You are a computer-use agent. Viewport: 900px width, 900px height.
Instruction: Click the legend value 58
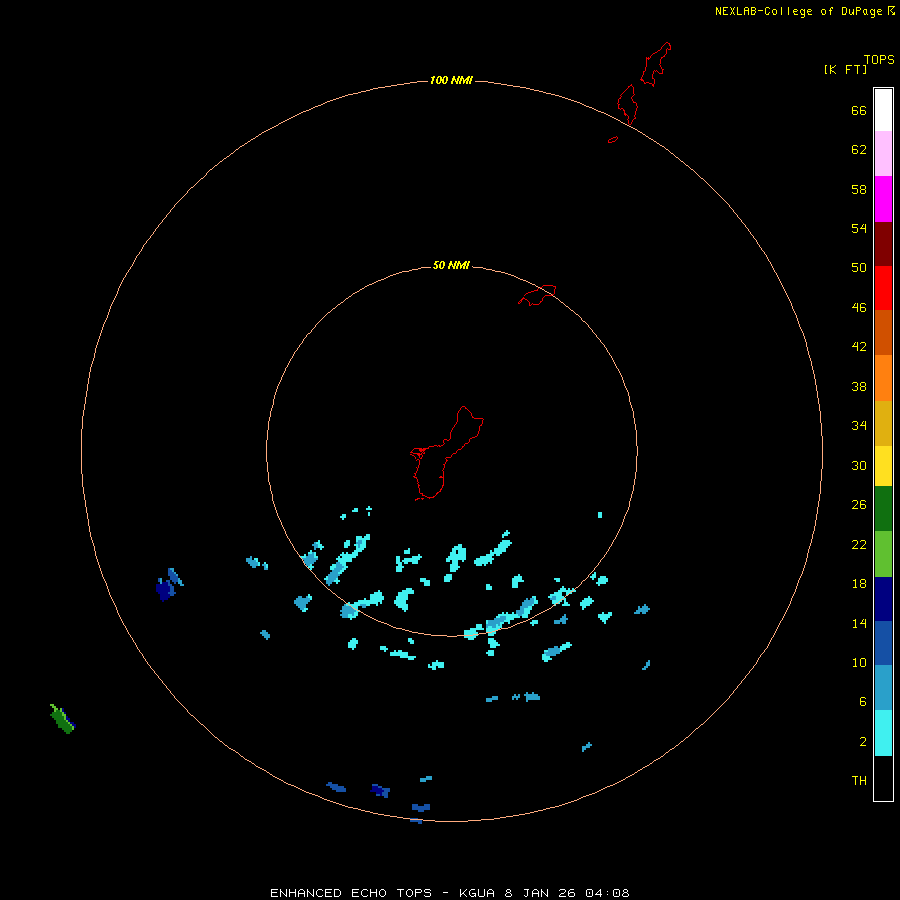[x=859, y=189]
